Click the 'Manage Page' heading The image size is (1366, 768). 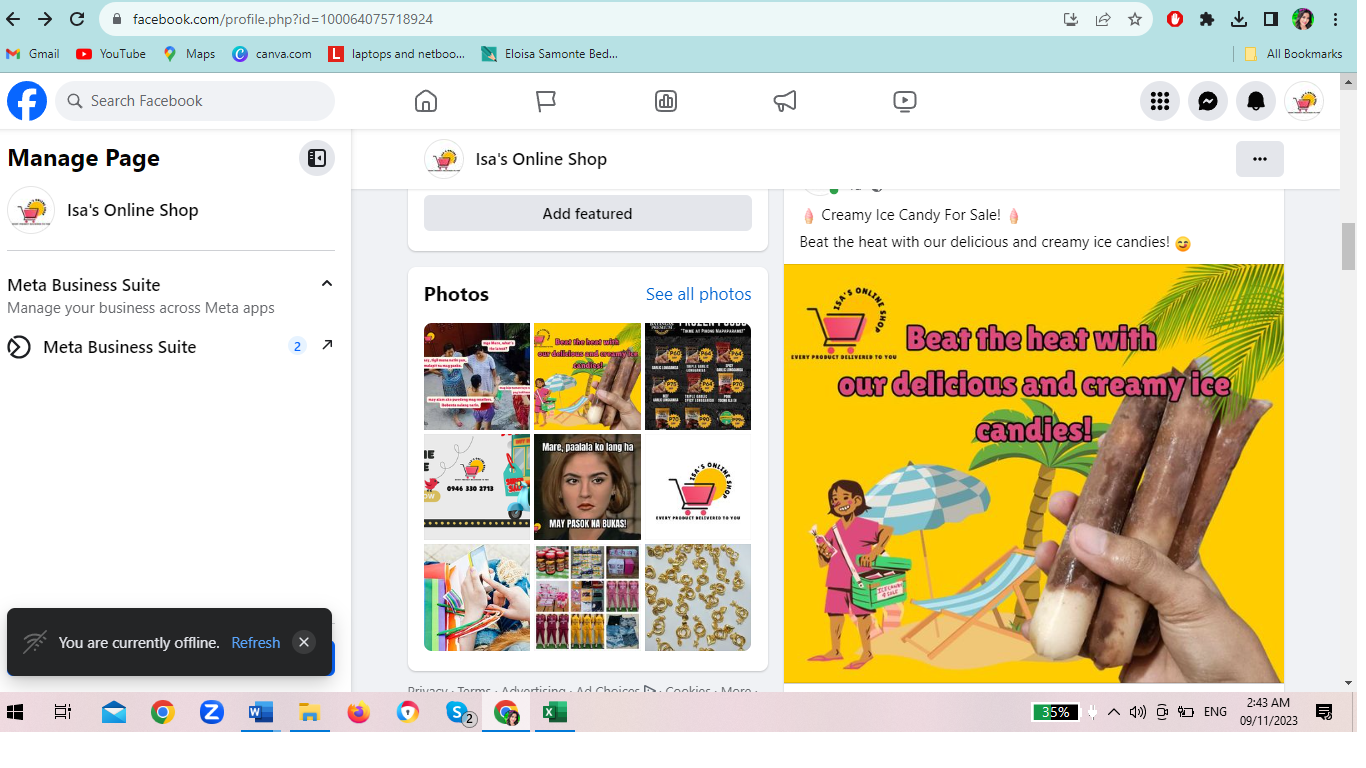[x=83, y=158]
